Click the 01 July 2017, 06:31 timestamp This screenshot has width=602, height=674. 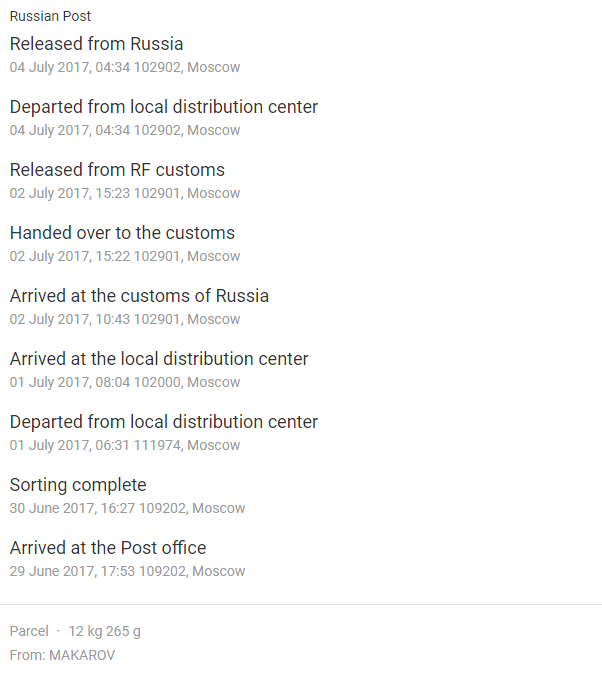125,445
